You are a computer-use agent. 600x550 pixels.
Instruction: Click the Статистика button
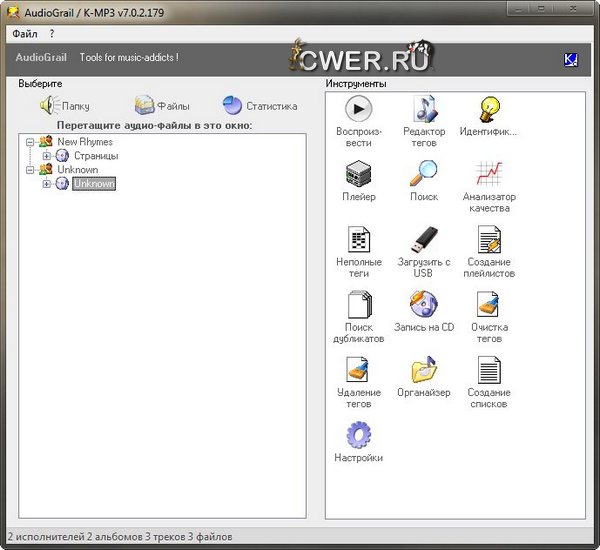tap(260, 106)
